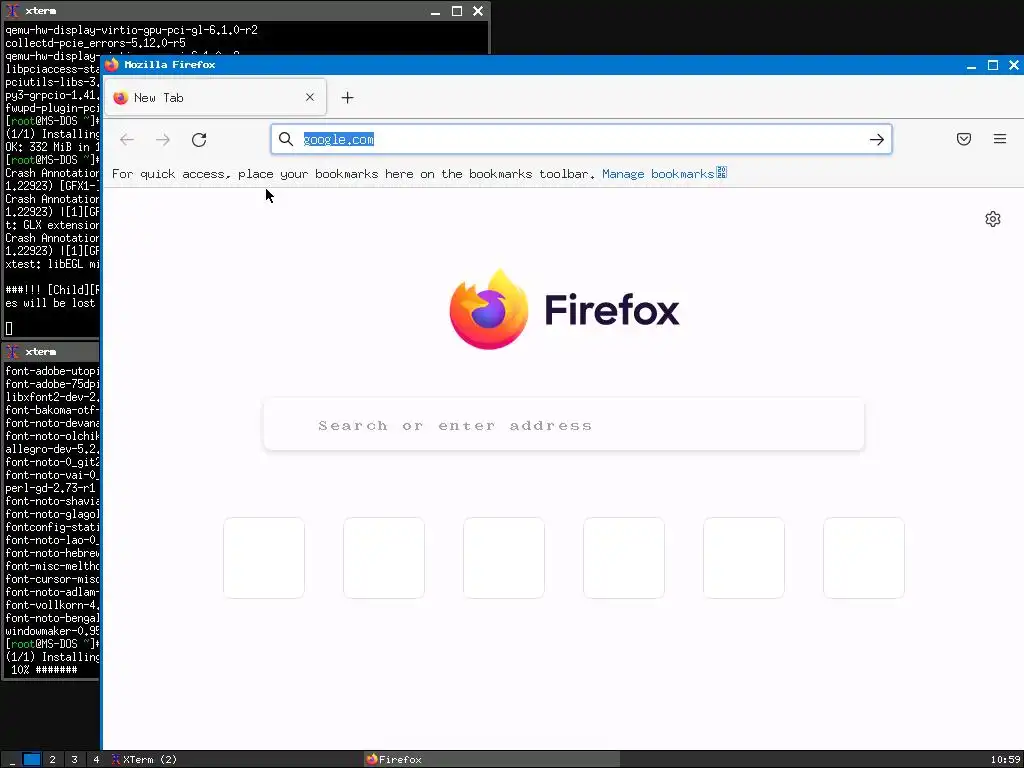Click the X icon in bottom xterm title bar
1024x768 pixels.
coord(12,352)
